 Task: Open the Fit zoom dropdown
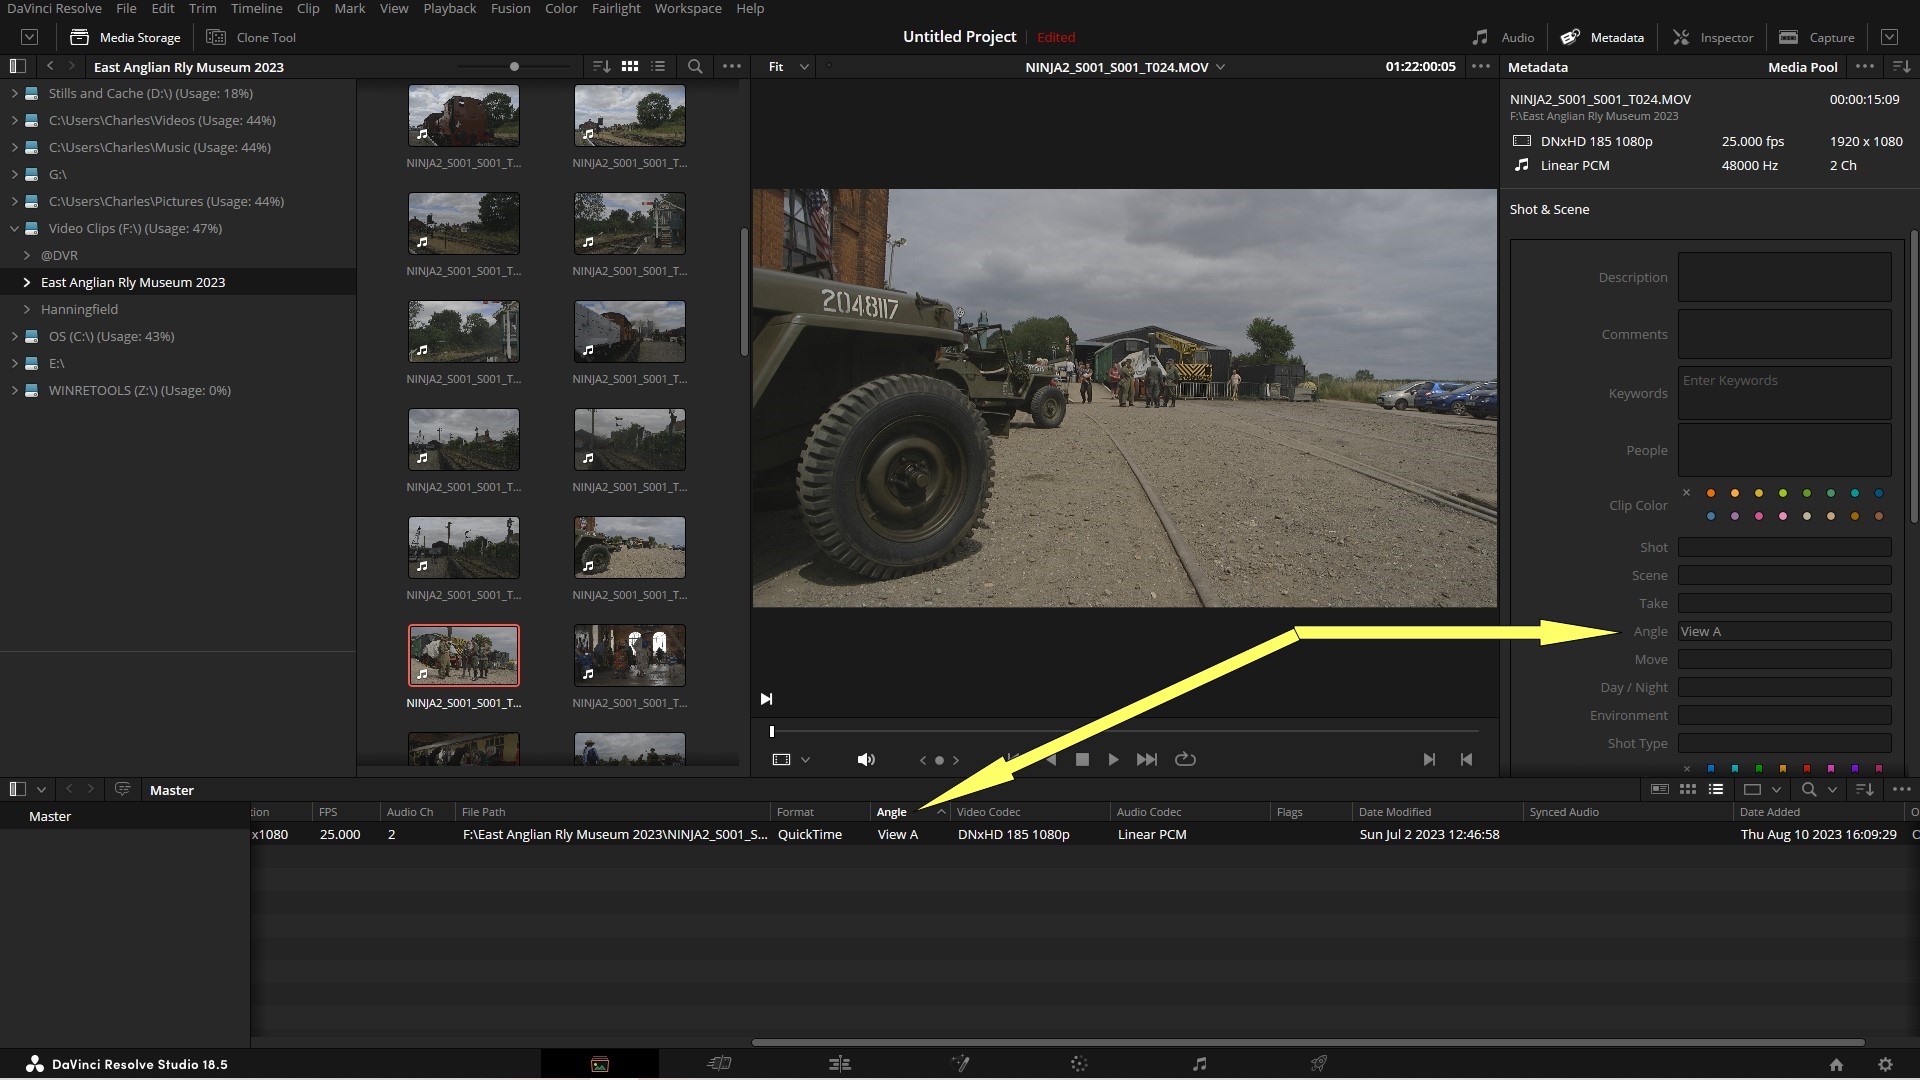pyautogui.click(x=788, y=66)
